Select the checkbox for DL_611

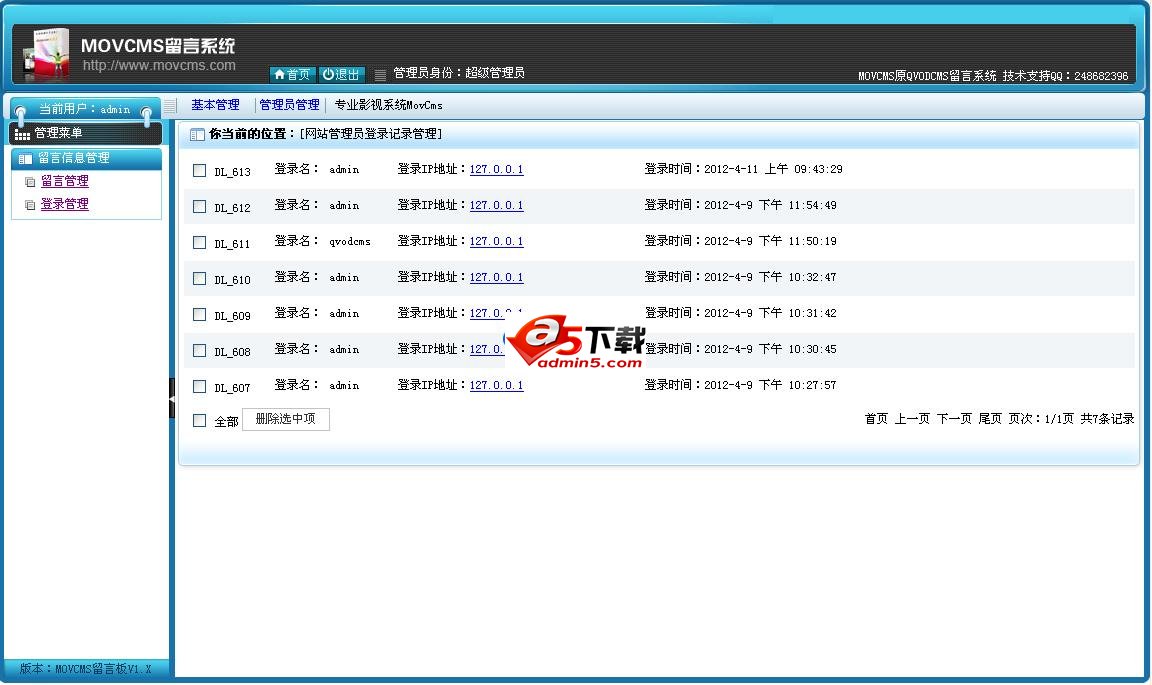click(199, 243)
